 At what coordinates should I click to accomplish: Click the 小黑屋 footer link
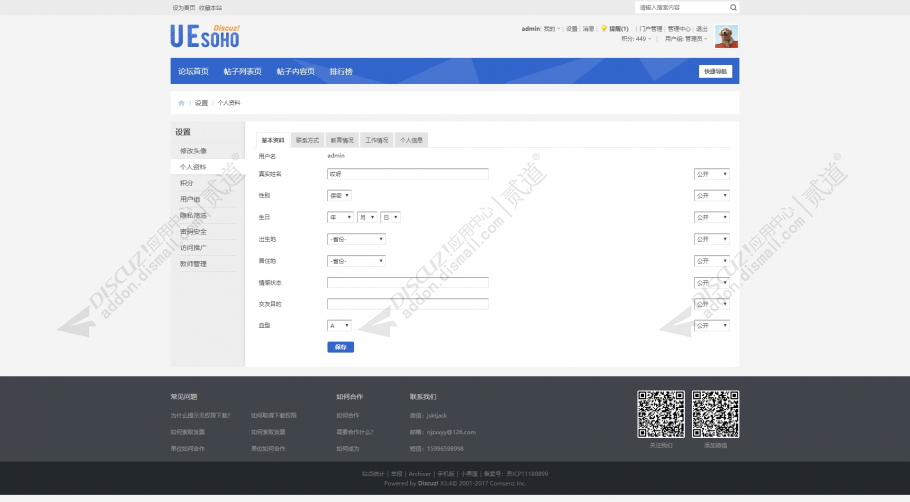tap(469, 474)
